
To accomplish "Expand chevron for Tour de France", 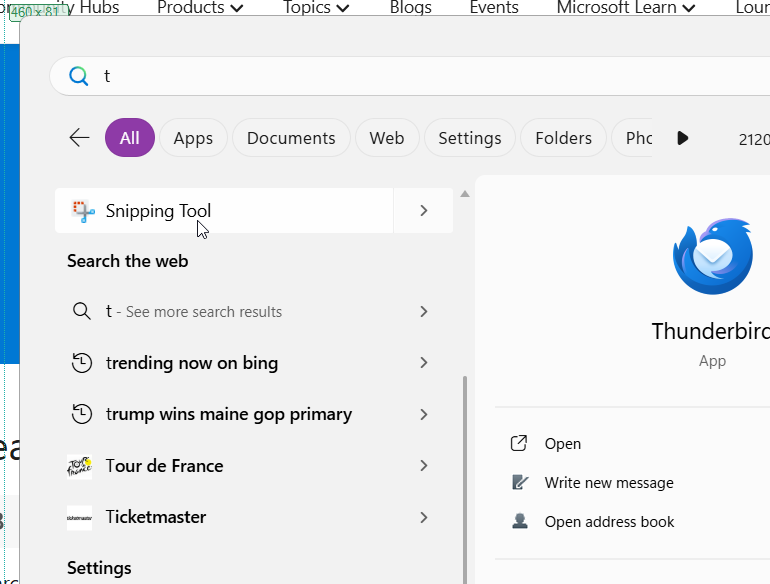I will (423, 466).
